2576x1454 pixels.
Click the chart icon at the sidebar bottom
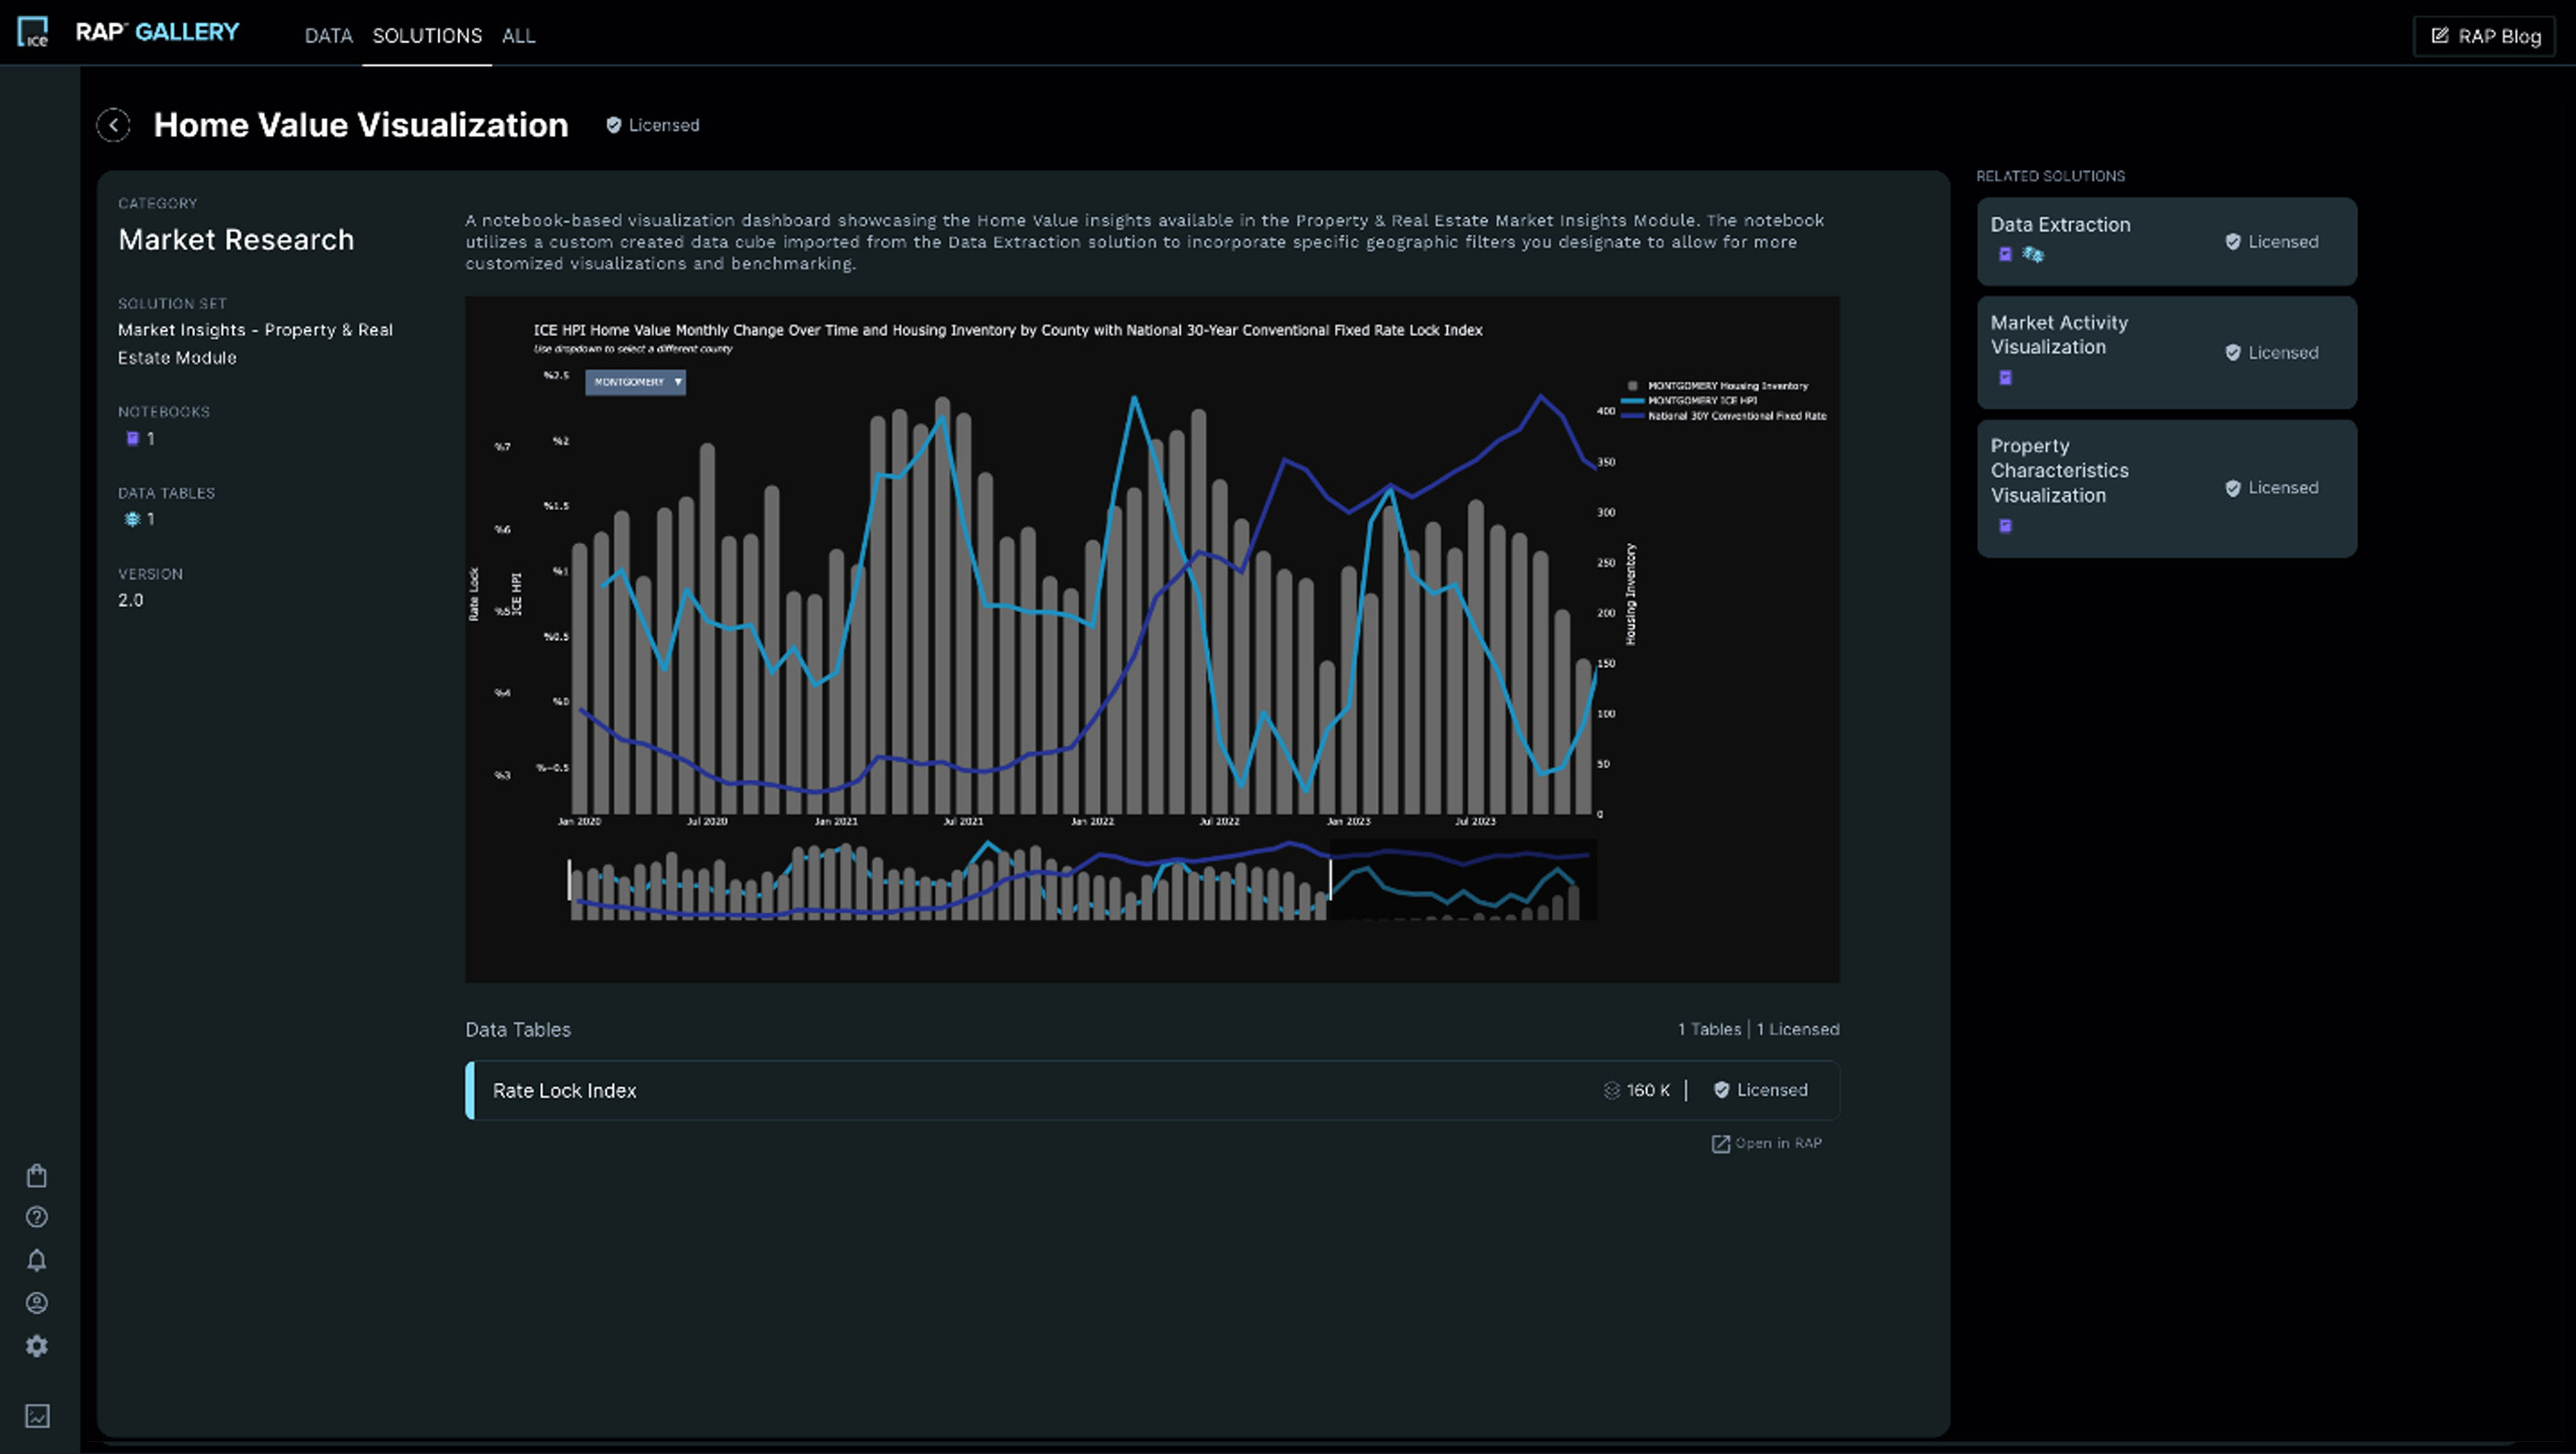tap(37, 1417)
